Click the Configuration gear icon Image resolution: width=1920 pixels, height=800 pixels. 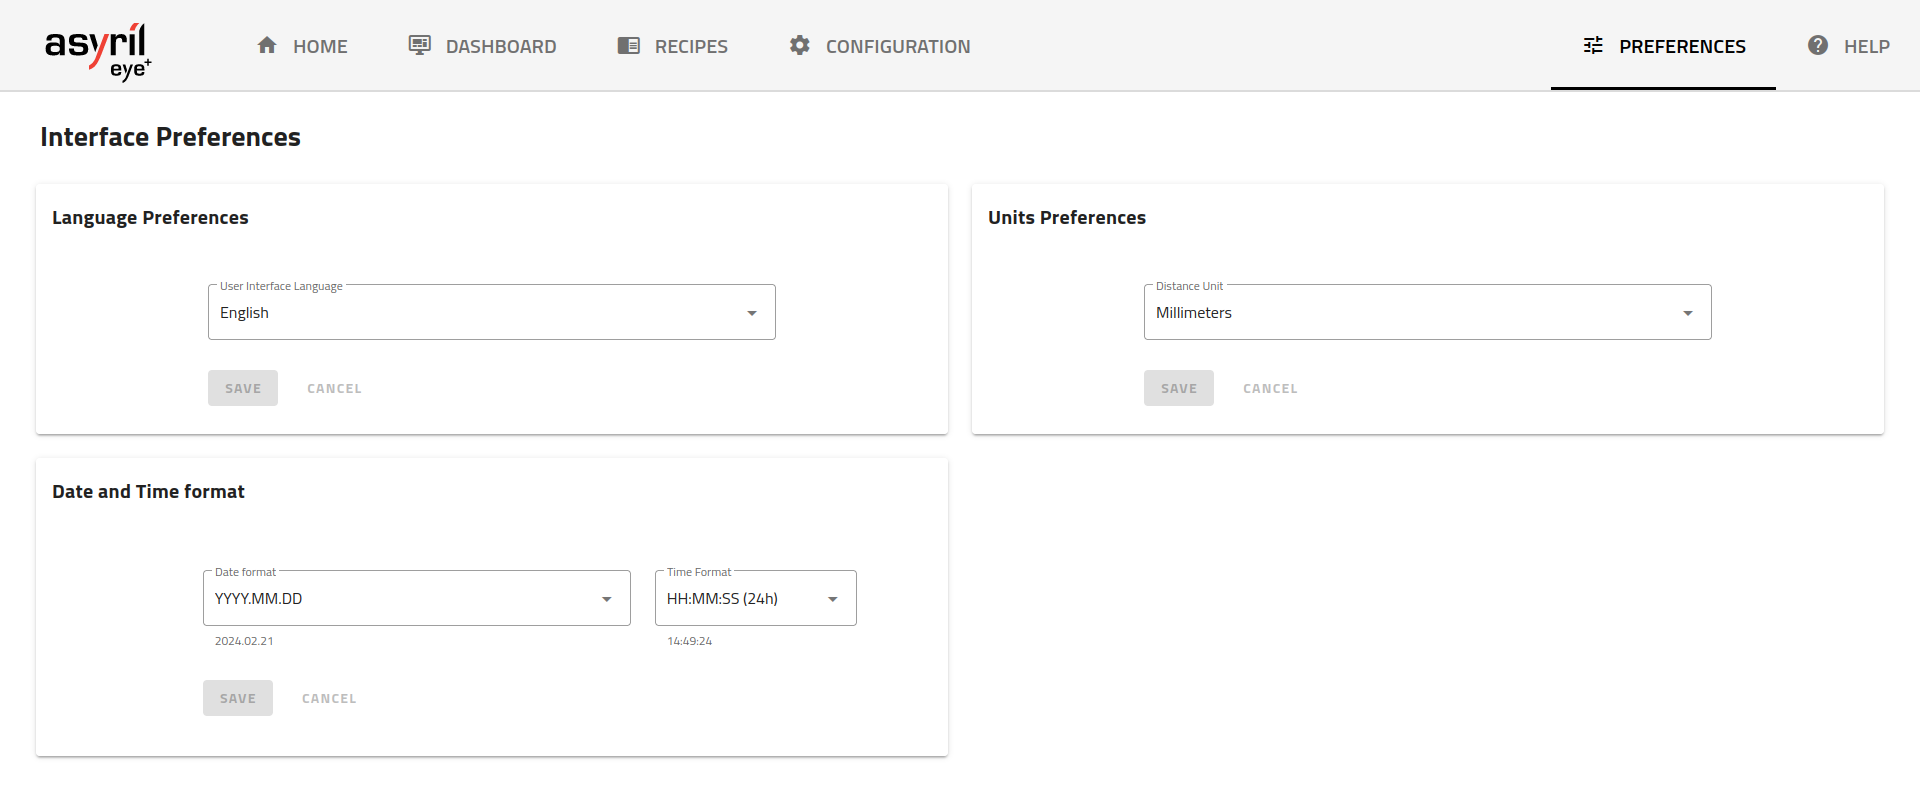coord(799,46)
